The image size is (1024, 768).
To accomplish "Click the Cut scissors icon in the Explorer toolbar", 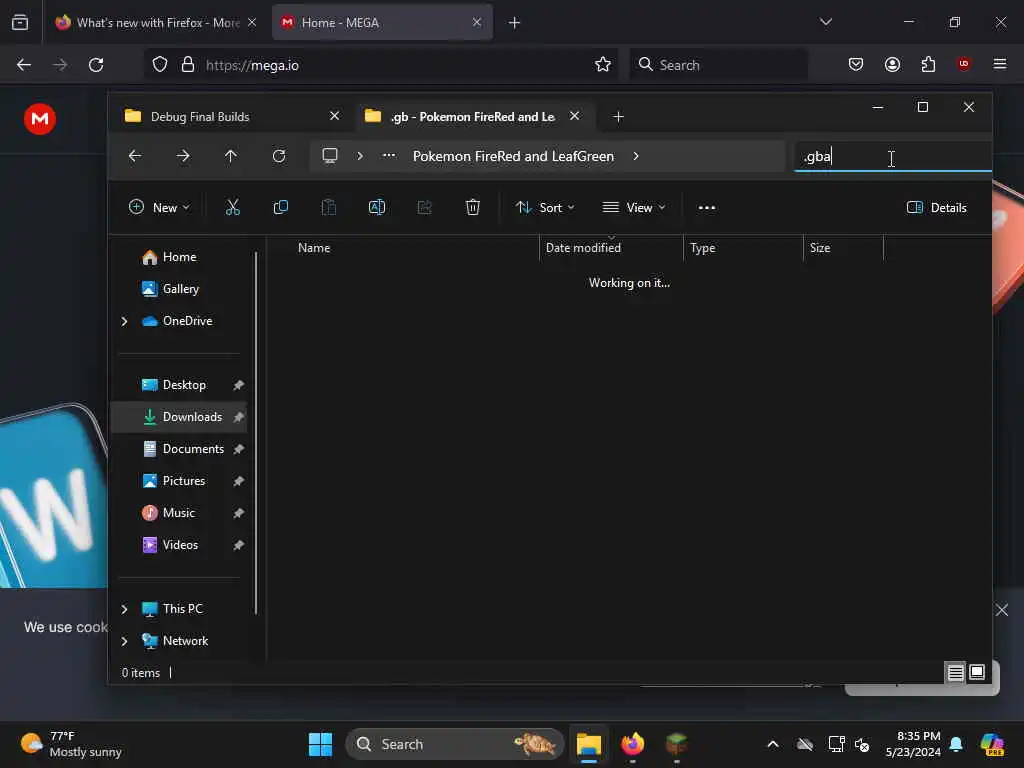I will tap(232, 208).
